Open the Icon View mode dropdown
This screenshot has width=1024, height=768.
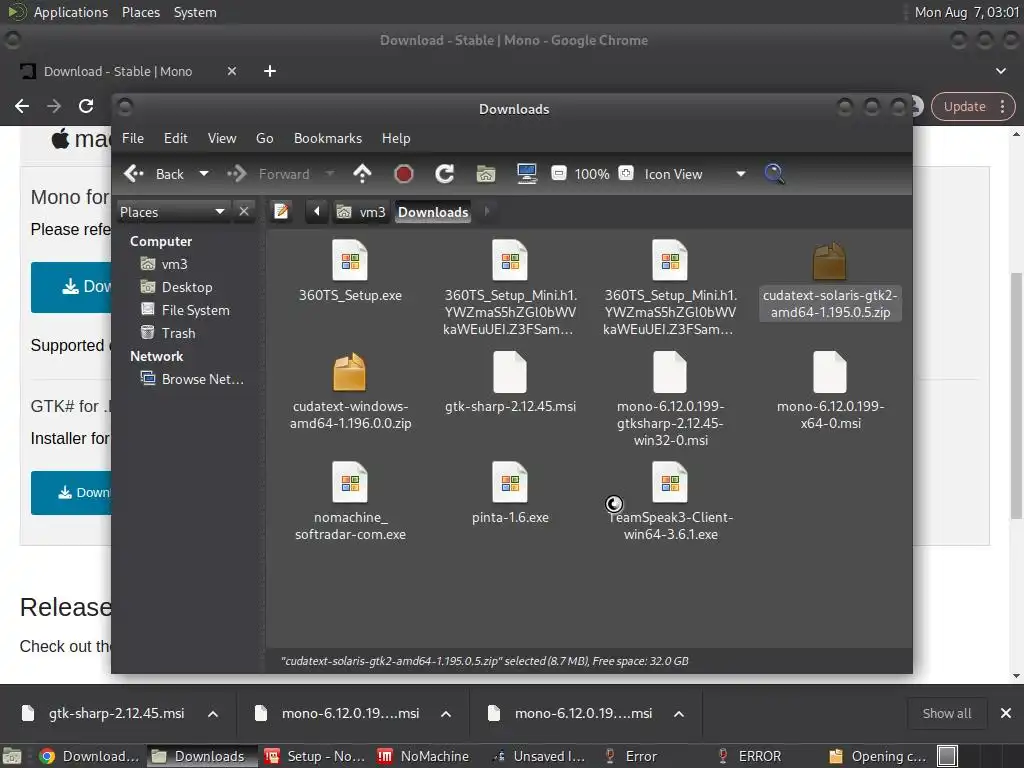695,174
